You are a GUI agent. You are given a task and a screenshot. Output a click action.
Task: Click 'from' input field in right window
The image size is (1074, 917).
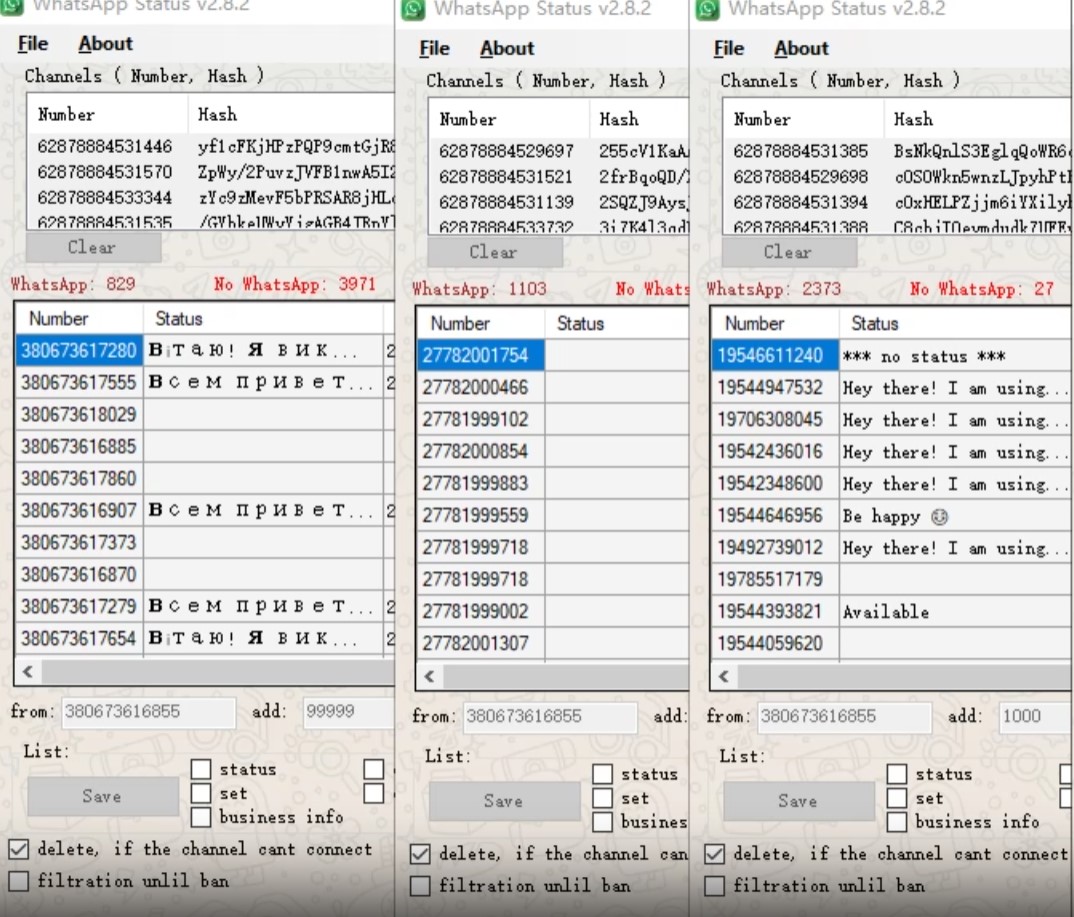[845, 716]
